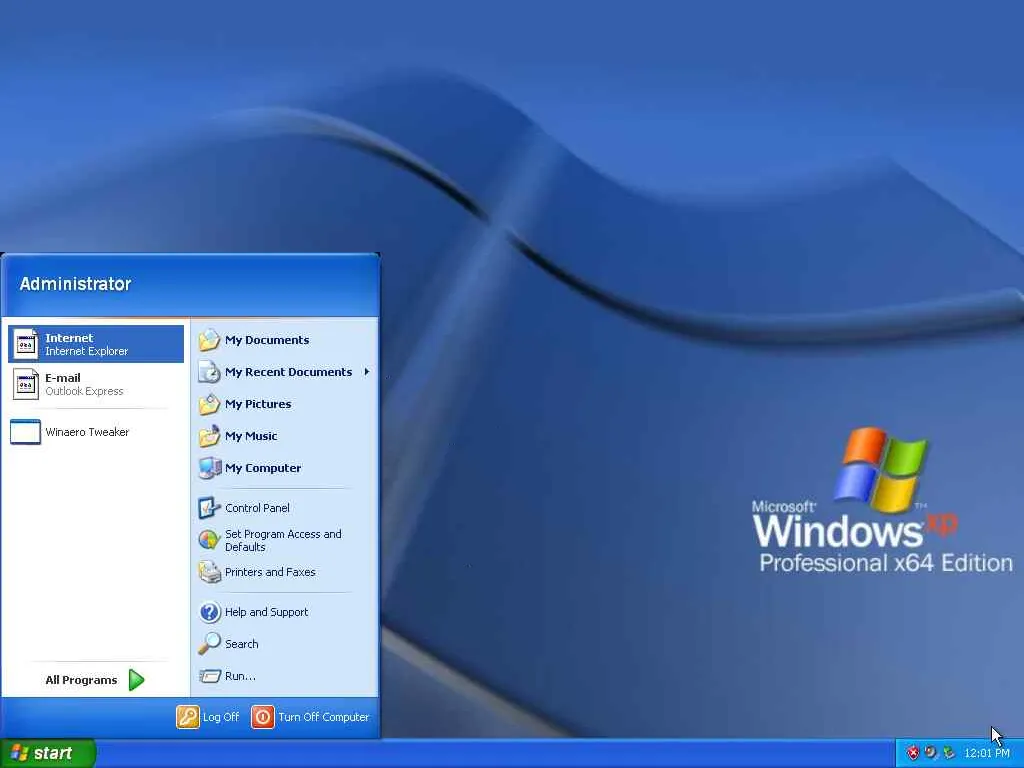Click the tray icon beside the clock
The height and width of the screenshot is (768, 1024).
pyautogui.click(x=948, y=753)
